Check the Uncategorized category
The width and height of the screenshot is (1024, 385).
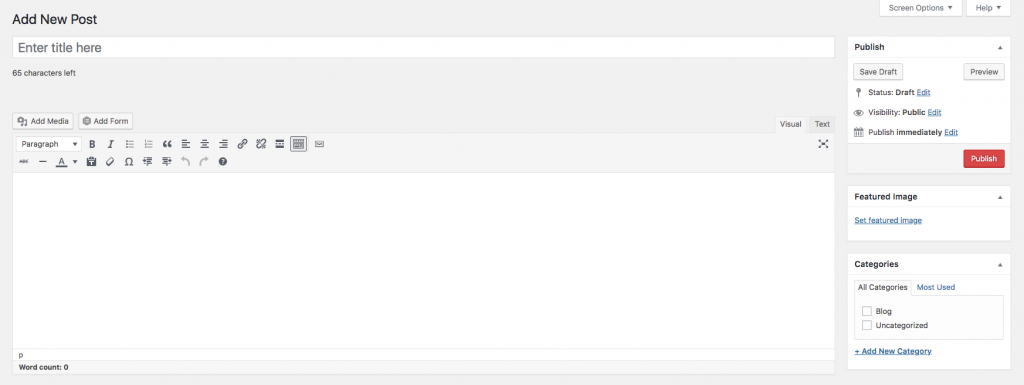point(867,325)
